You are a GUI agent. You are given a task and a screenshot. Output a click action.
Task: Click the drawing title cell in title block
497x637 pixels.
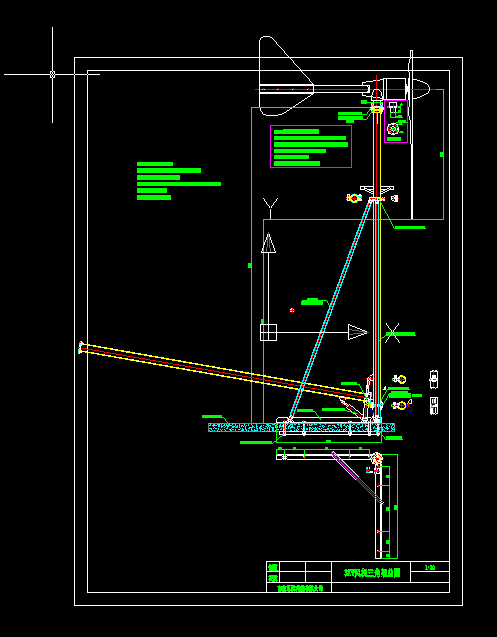coord(371,572)
